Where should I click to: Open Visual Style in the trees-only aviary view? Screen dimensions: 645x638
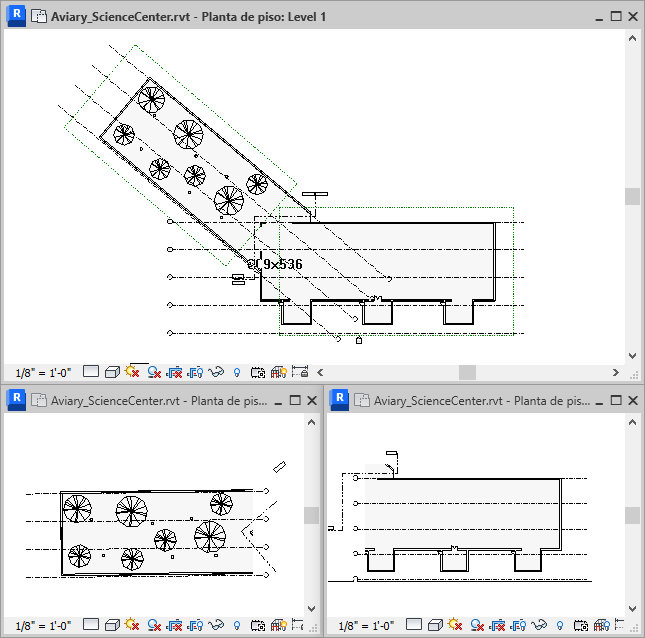click(112, 625)
